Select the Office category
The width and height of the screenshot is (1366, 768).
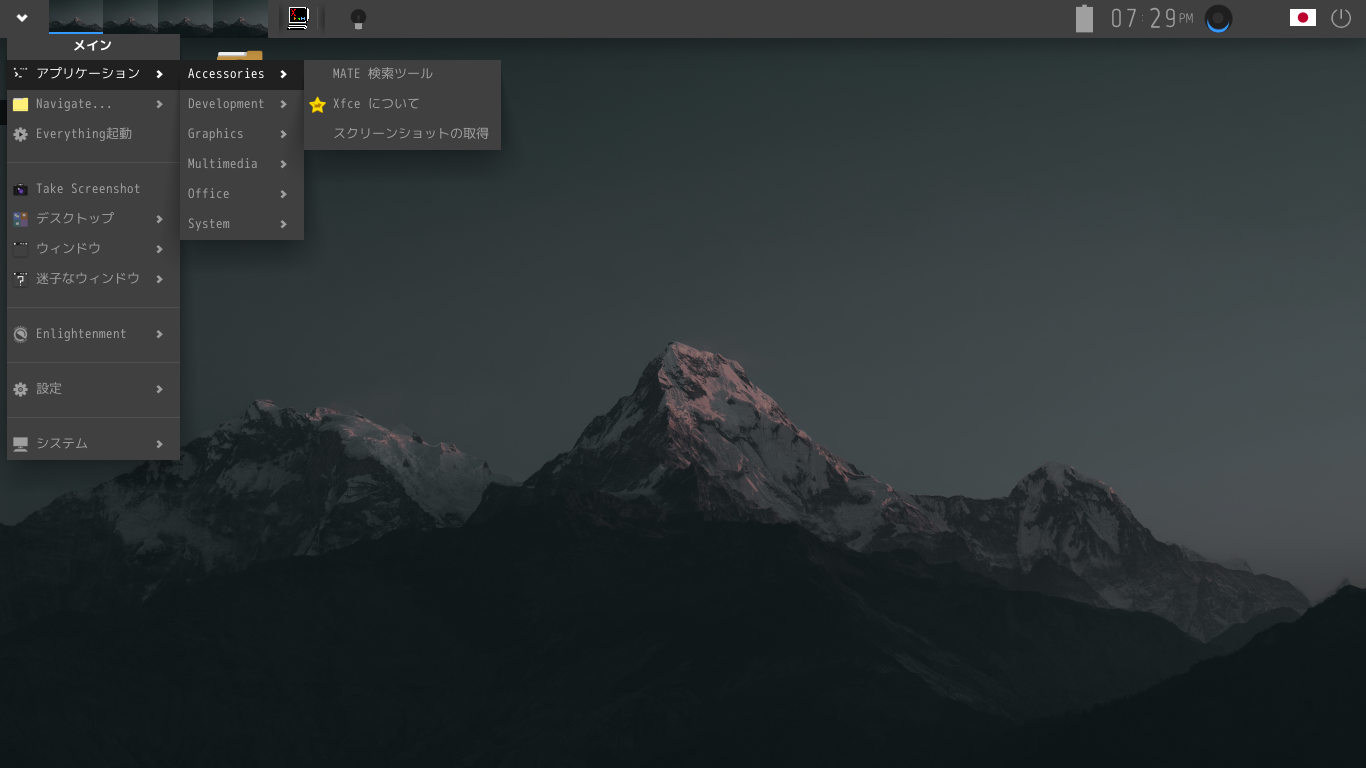242,194
